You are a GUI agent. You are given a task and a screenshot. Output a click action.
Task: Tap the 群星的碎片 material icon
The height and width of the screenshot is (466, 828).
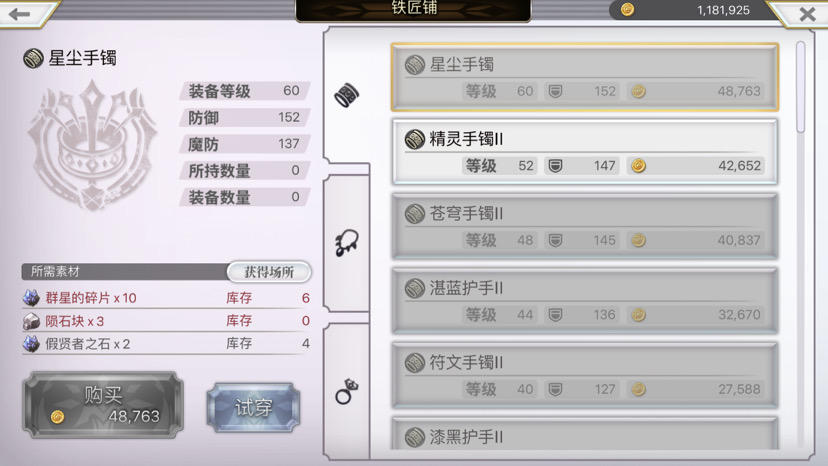[x=31, y=298]
